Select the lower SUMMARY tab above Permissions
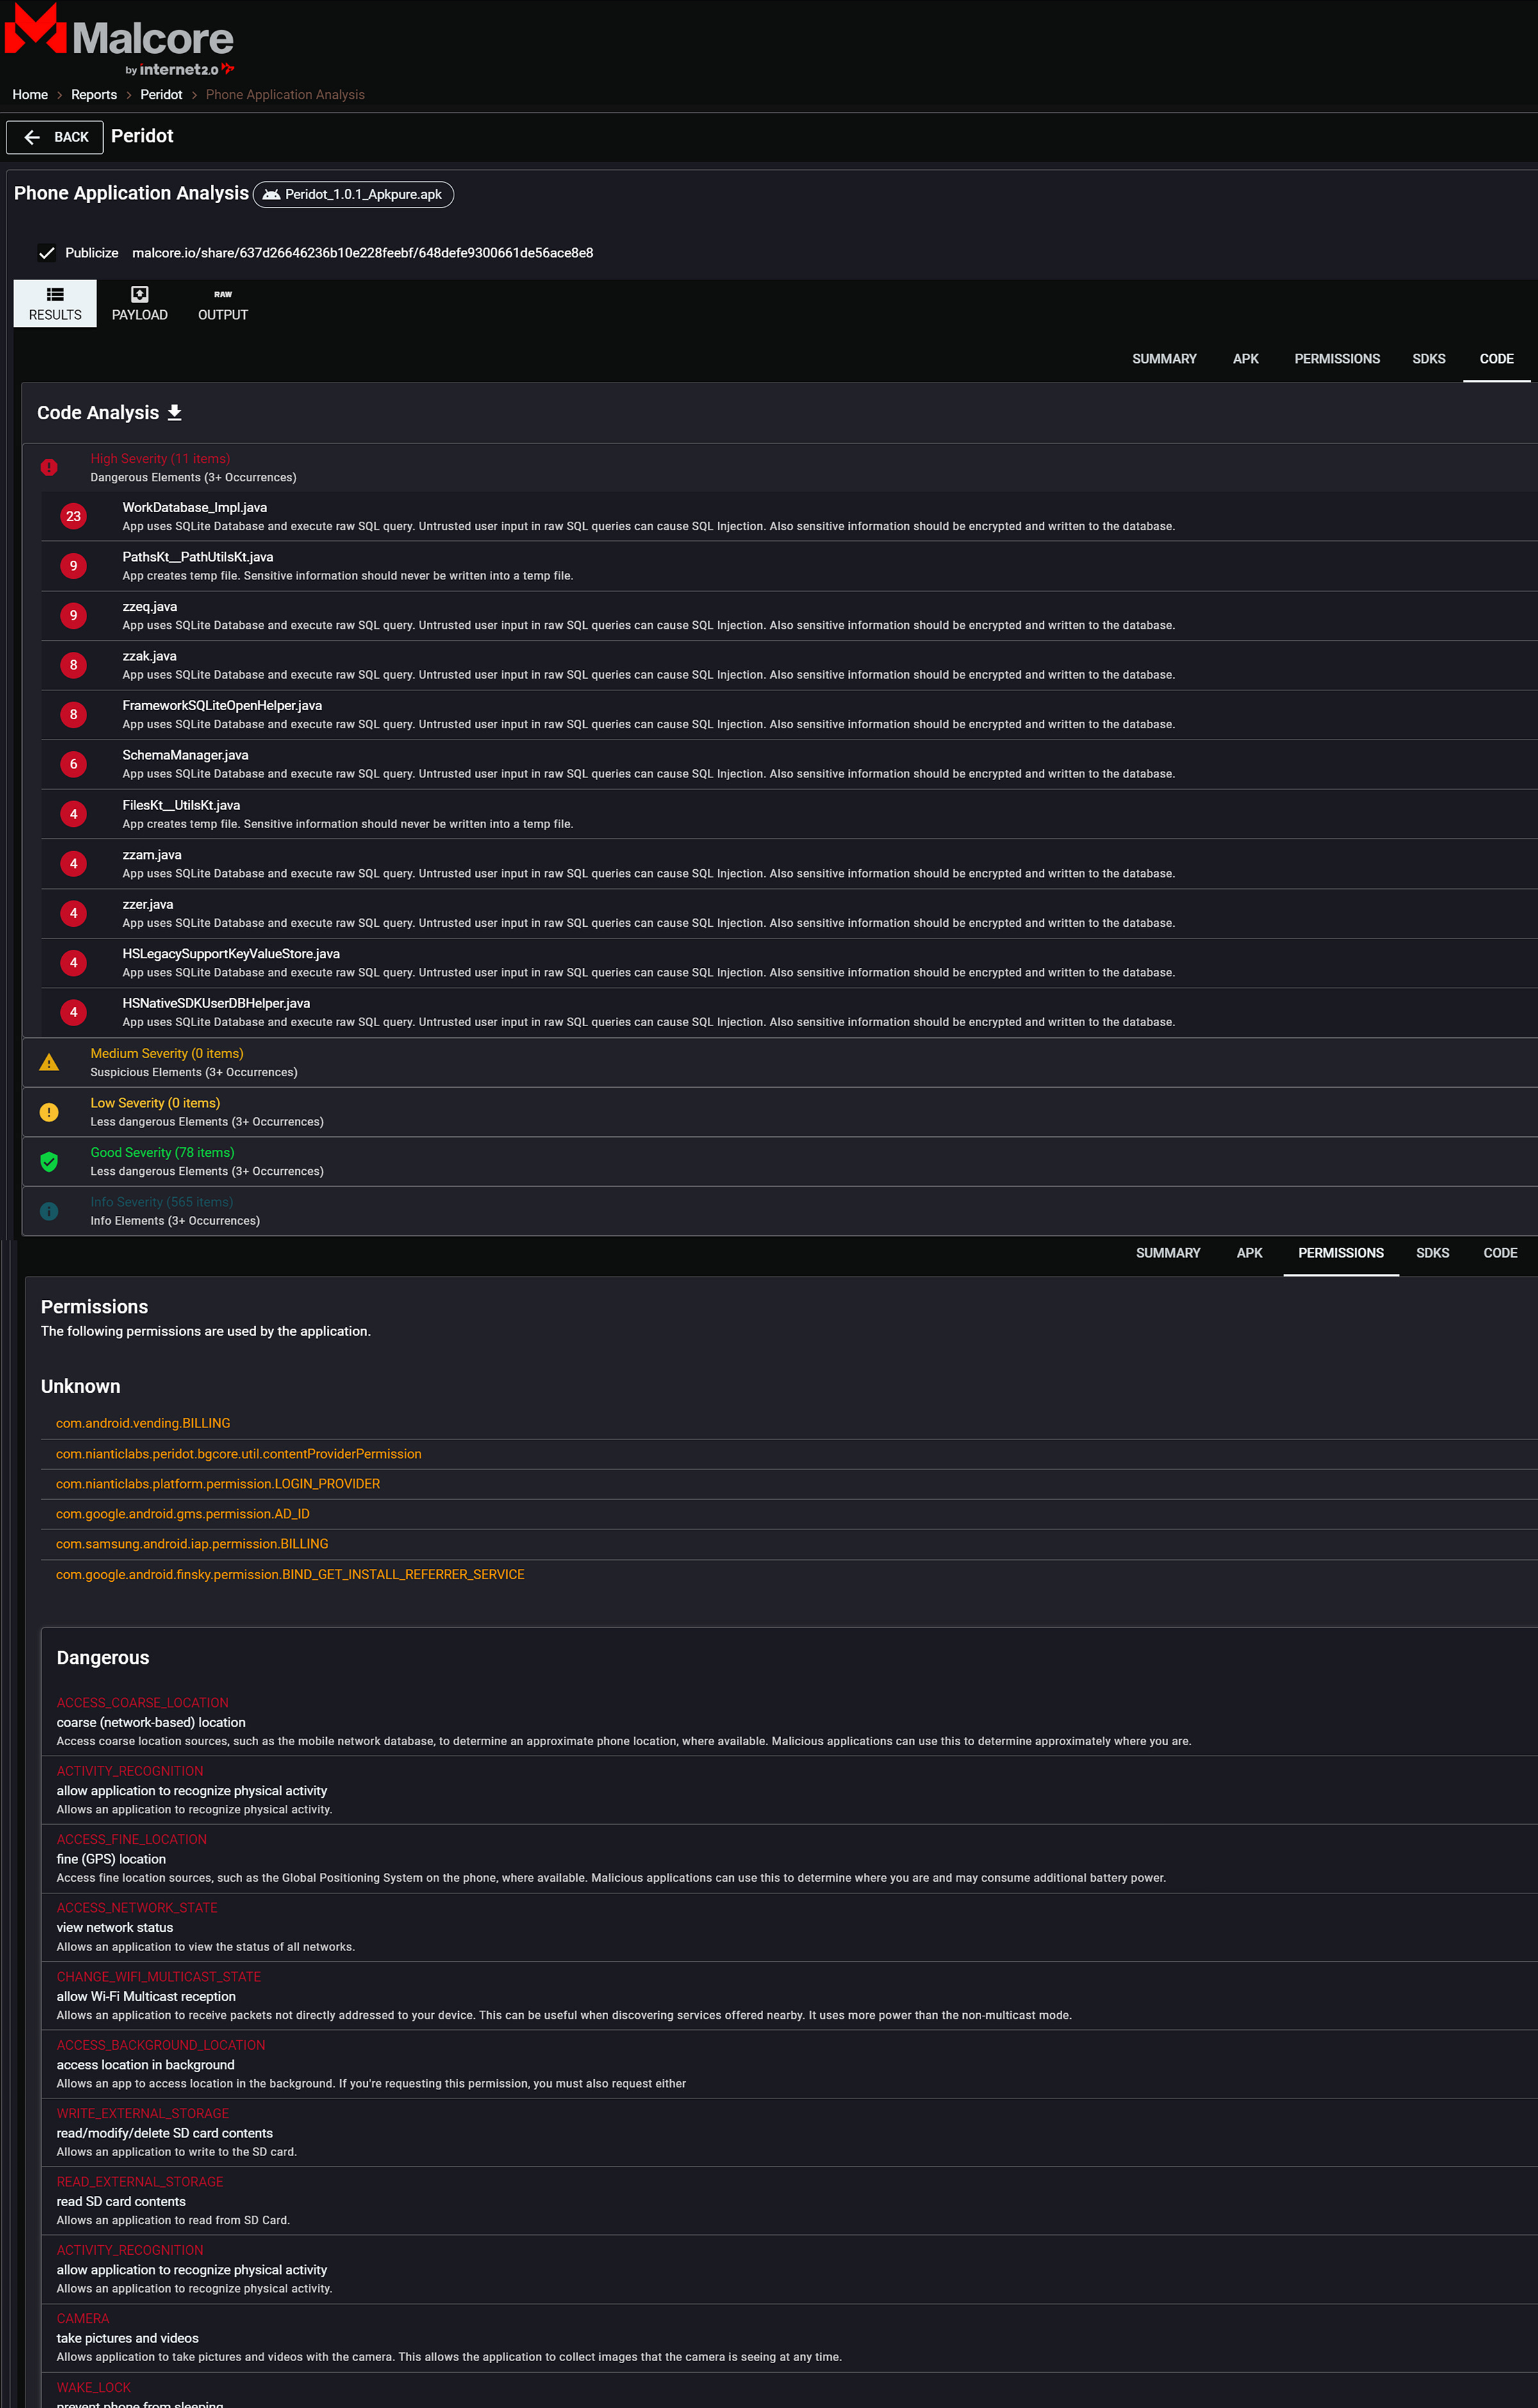This screenshot has height=2408, width=1538. 1168,1253
